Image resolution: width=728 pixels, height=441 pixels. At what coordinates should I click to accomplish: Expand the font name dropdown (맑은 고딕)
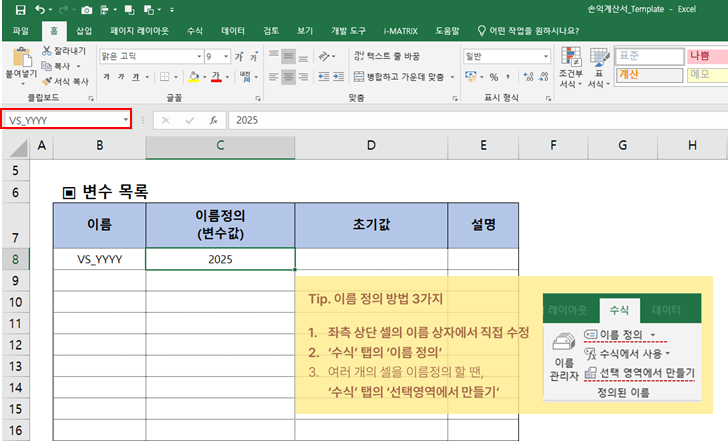coord(197,56)
